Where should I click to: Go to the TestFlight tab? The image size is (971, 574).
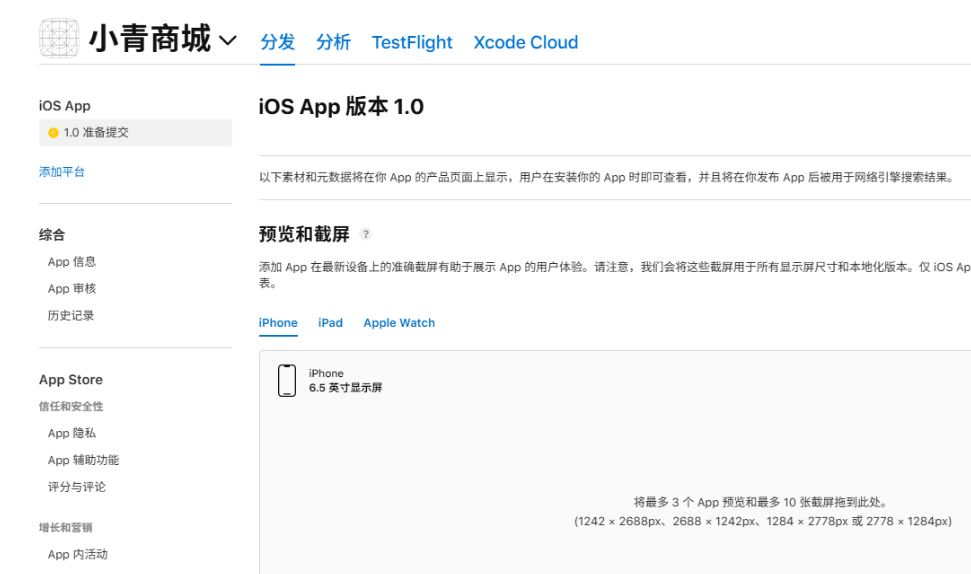tap(412, 42)
